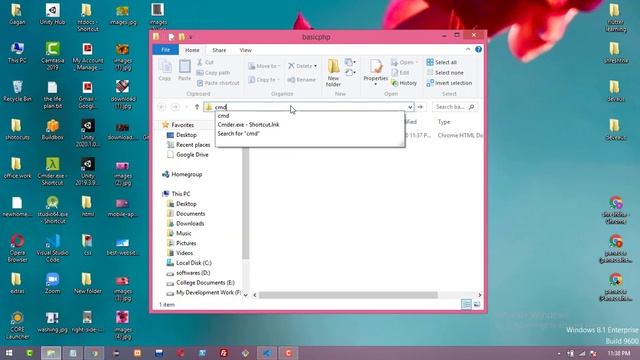This screenshot has width=640, height=360.
Task: Click the Type column header
Action: pos(444,122)
